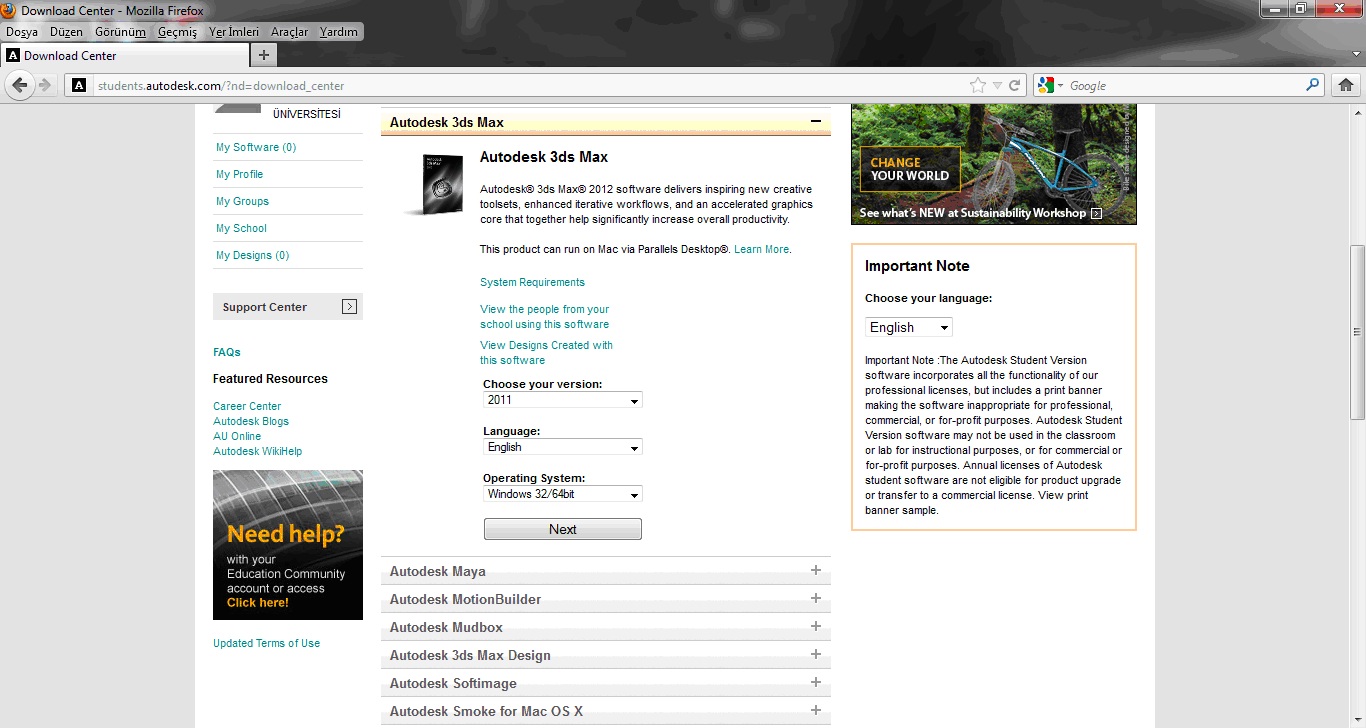The image size is (1366, 728).
Task: Open a new tab with plus button
Action: point(263,55)
